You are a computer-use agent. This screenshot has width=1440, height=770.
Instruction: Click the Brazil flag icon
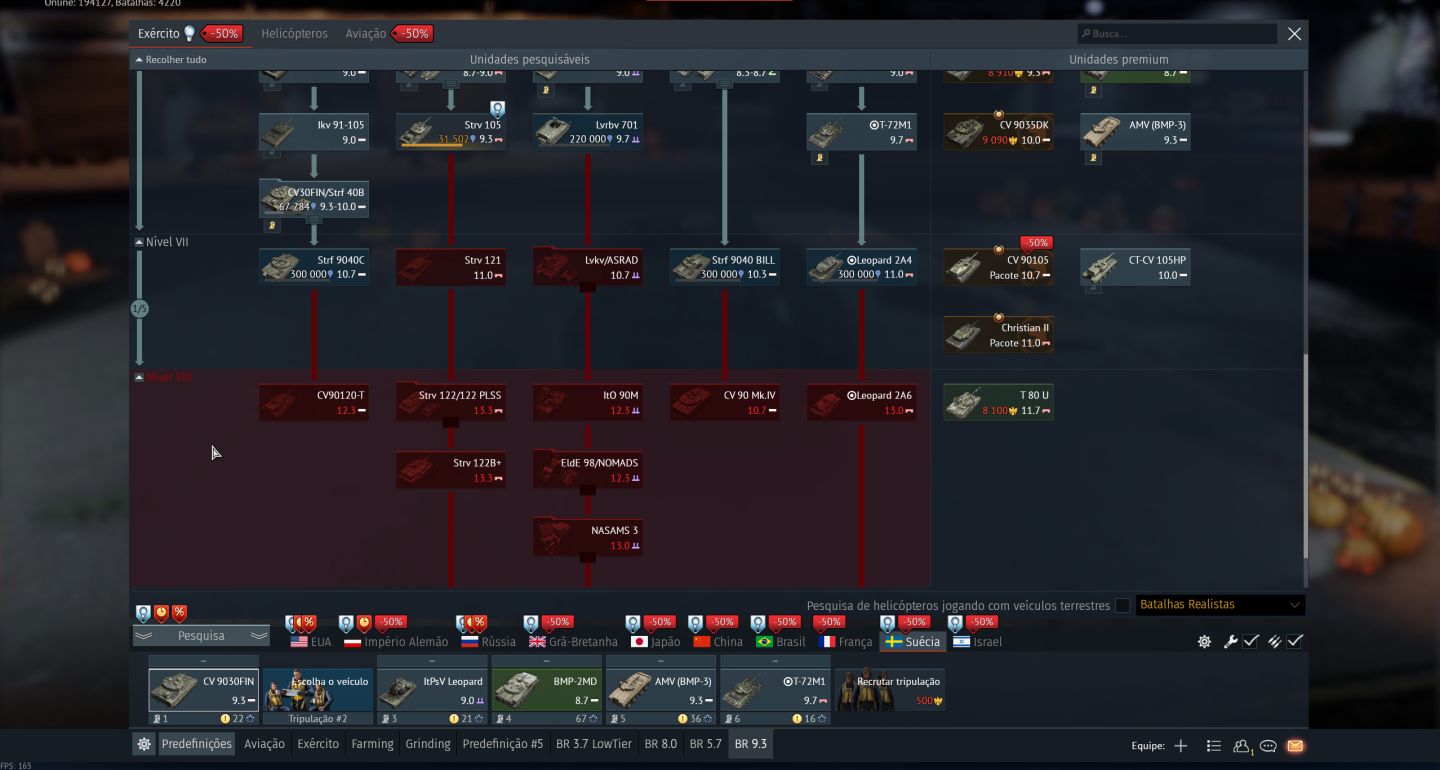(765, 642)
